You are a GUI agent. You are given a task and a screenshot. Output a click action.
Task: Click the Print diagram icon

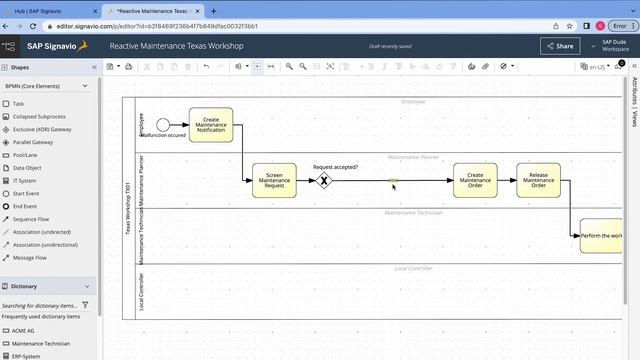129,66
